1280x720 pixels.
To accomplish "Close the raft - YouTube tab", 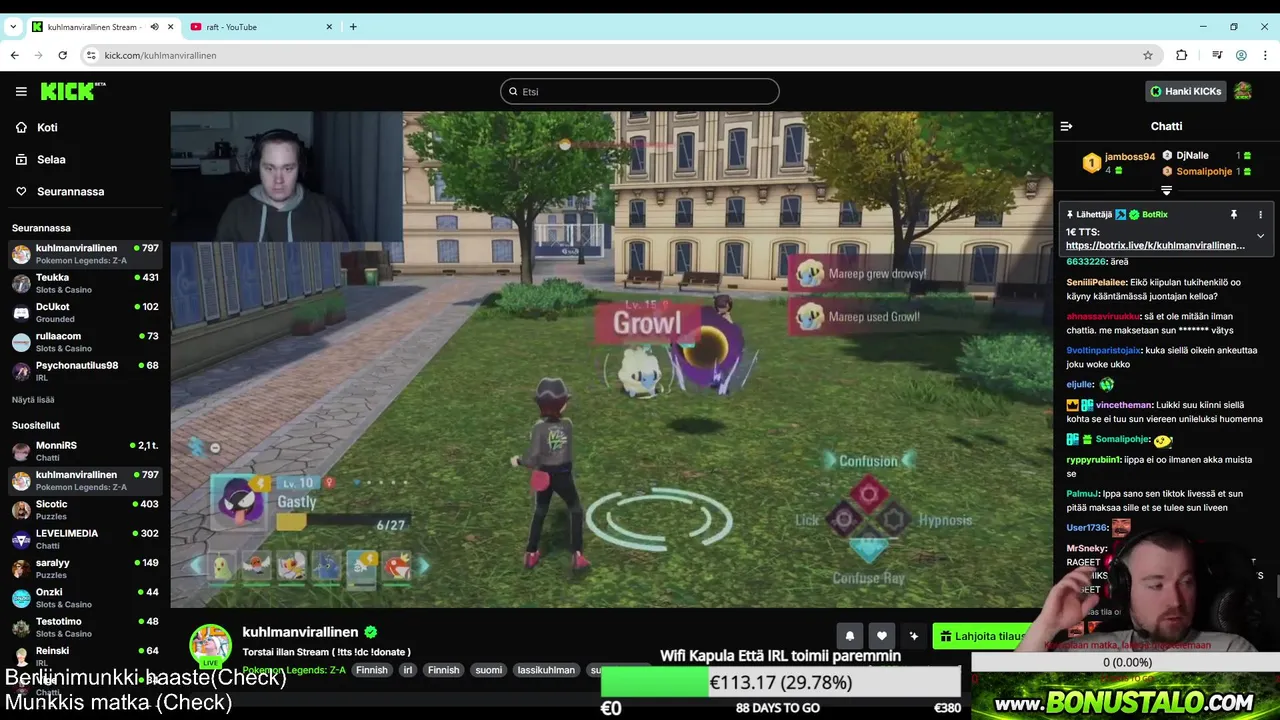I will point(329,27).
